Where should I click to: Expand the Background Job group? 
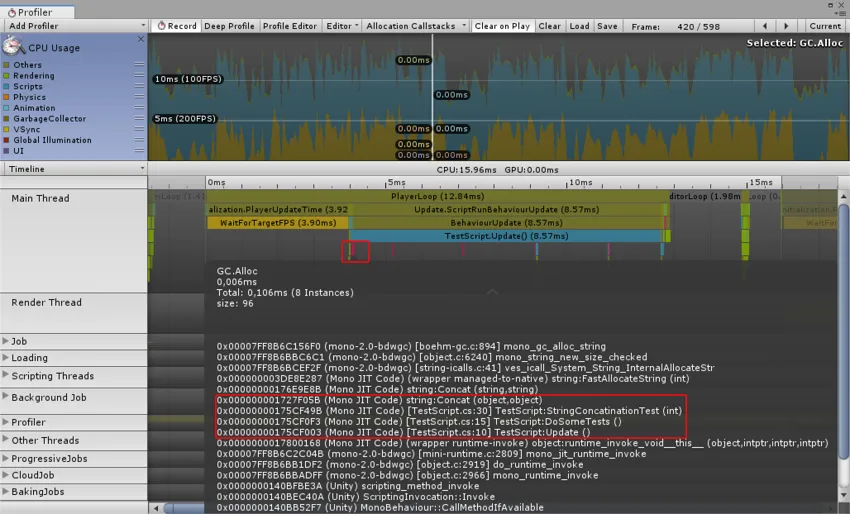(5, 396)
